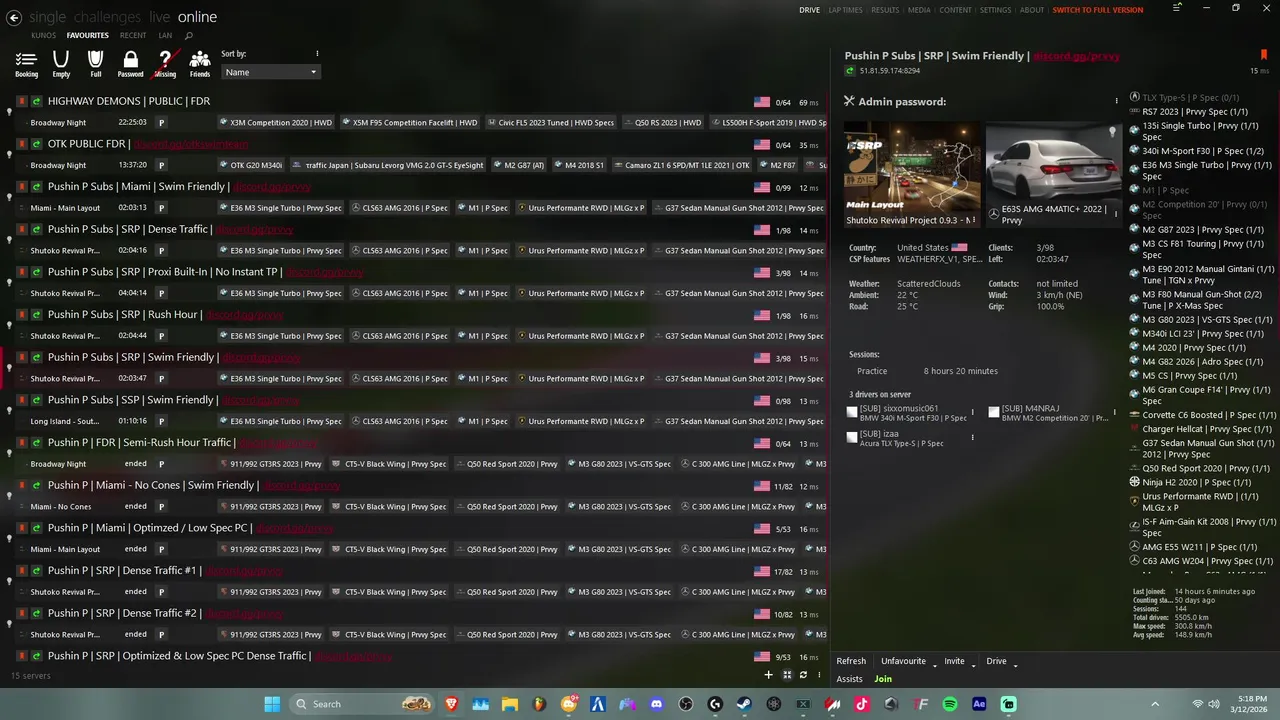Open options menu for driver izaa
This screenshot has height=720, width=1280.
coord(973,438)
